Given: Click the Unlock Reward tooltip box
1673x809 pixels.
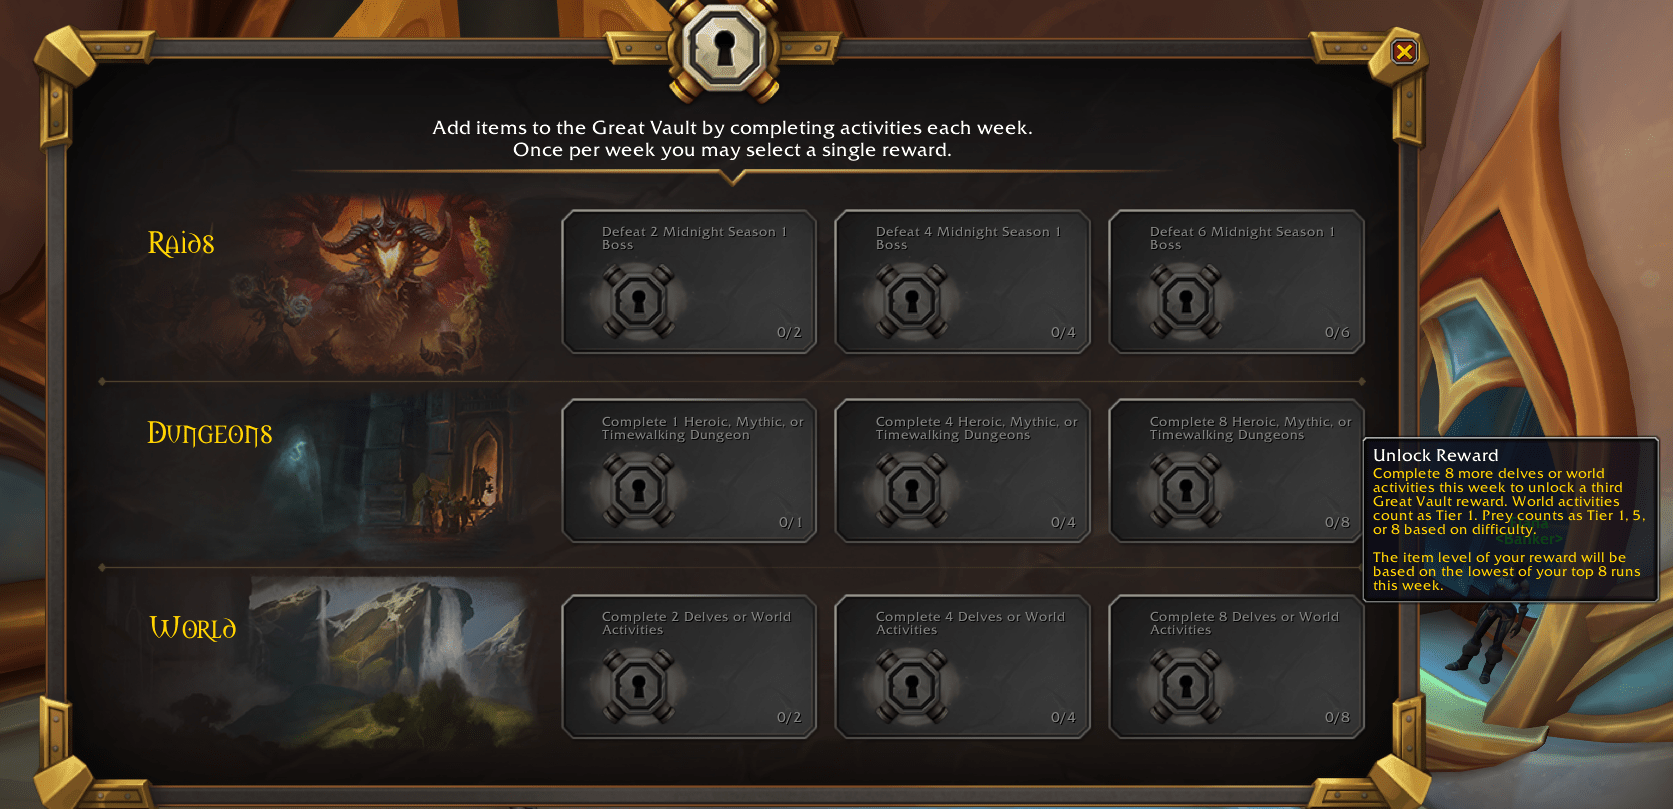Looking at the screenshot, I should [x=1511, y=520].
